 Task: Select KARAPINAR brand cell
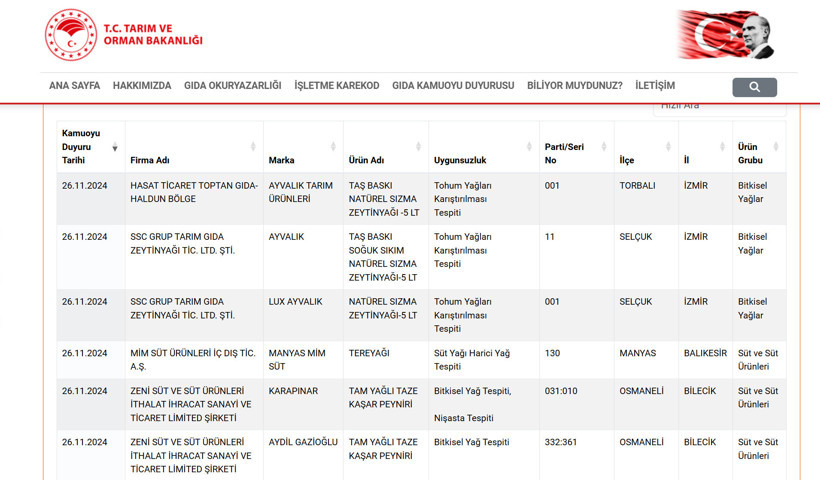click(303, 404)
